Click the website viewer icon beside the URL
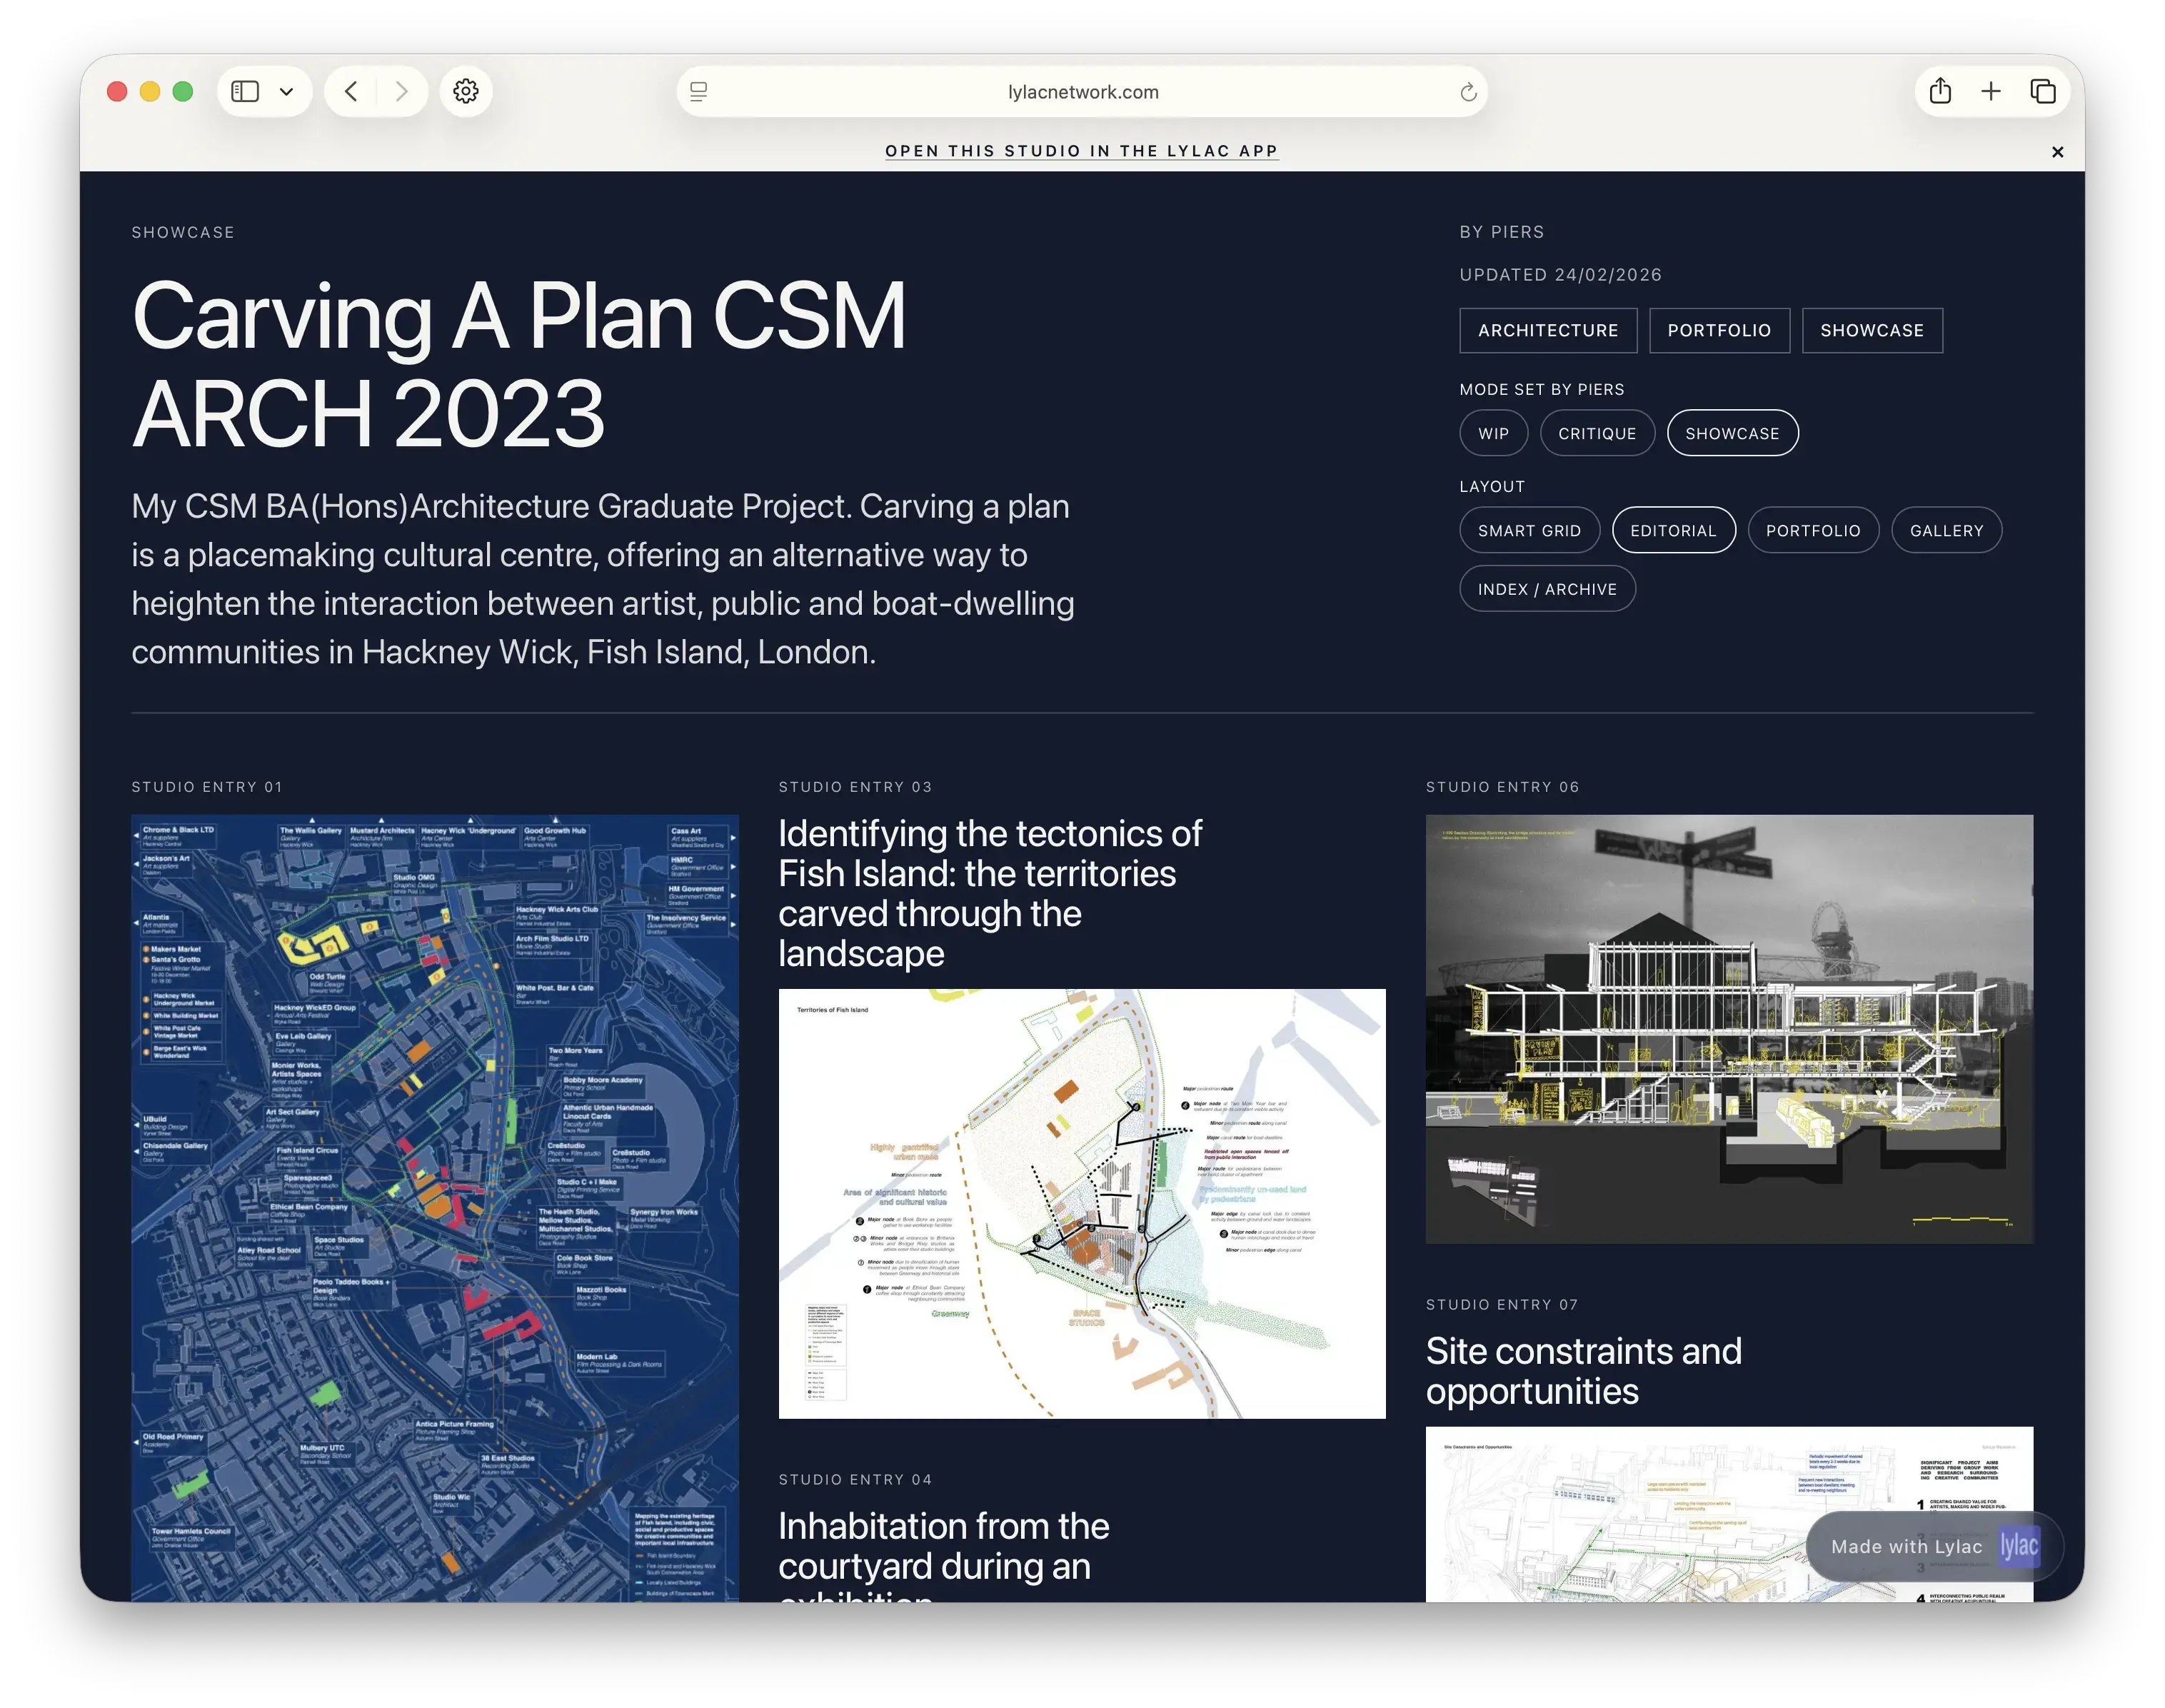2165x1708 pixels. (x=698, y=91)
